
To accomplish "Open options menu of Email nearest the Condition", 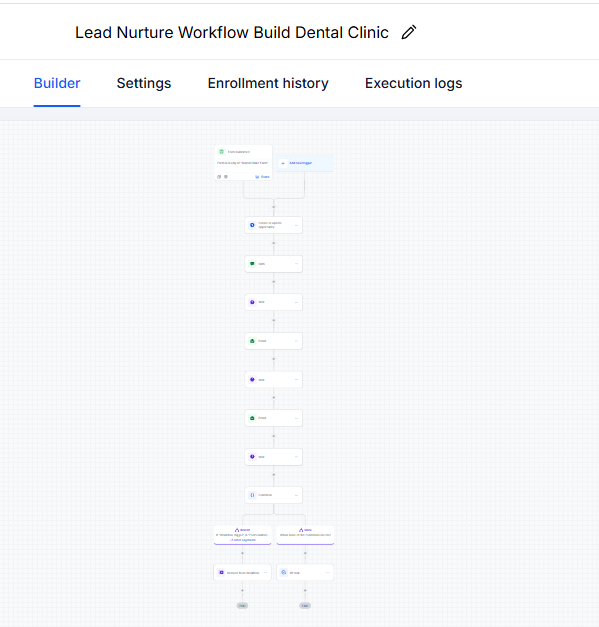I will (x=296, y=418).
